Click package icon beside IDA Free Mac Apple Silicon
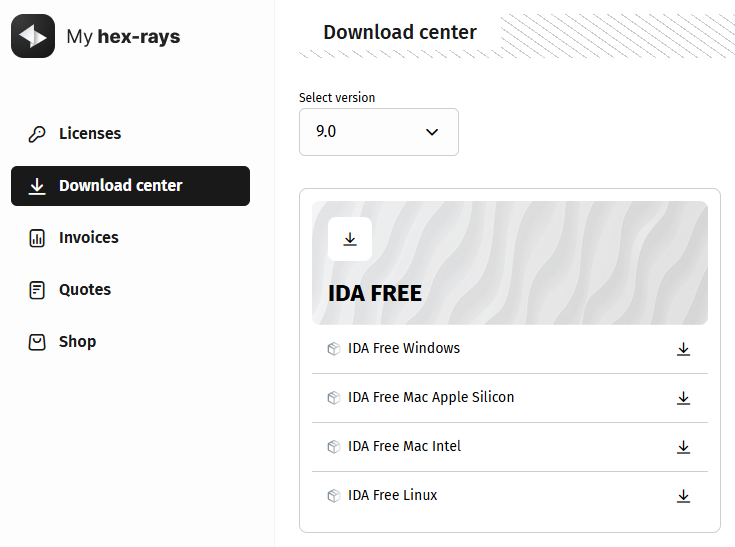This screenshot has height=547, width=735. coord(334,398)
